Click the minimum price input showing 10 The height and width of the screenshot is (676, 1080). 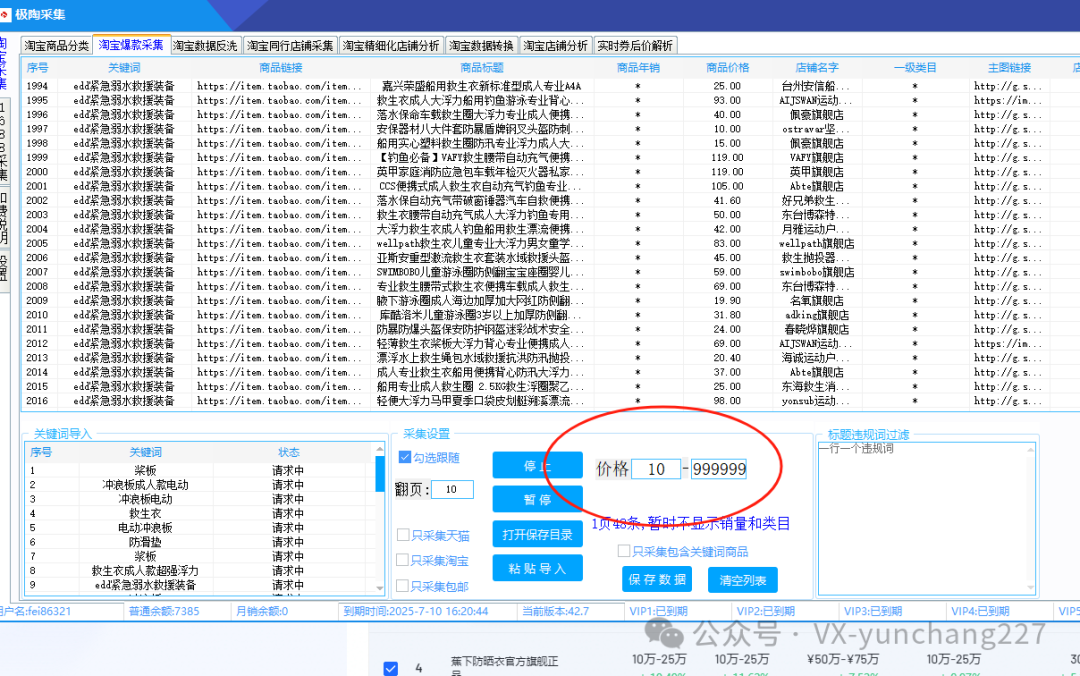[657, 468]
